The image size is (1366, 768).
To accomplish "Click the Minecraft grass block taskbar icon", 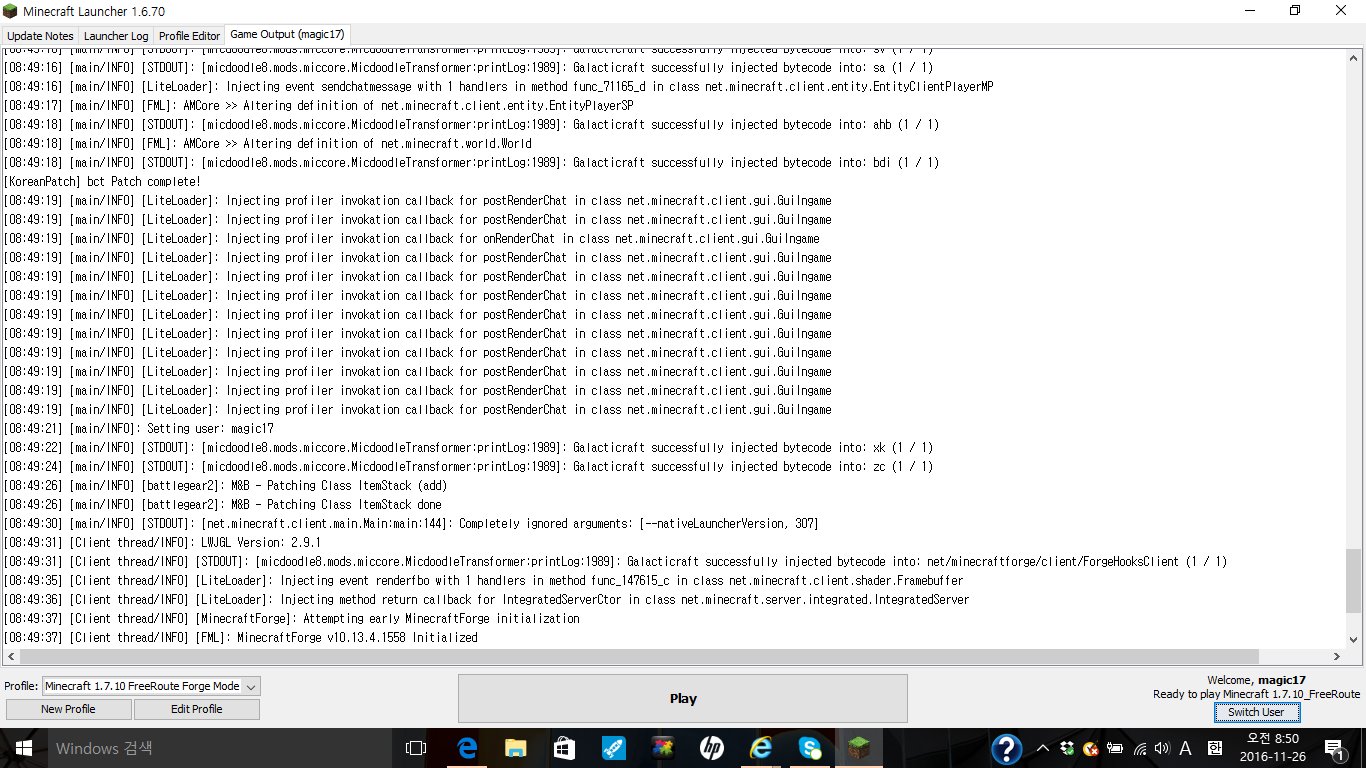I will [x=859, y=748].
